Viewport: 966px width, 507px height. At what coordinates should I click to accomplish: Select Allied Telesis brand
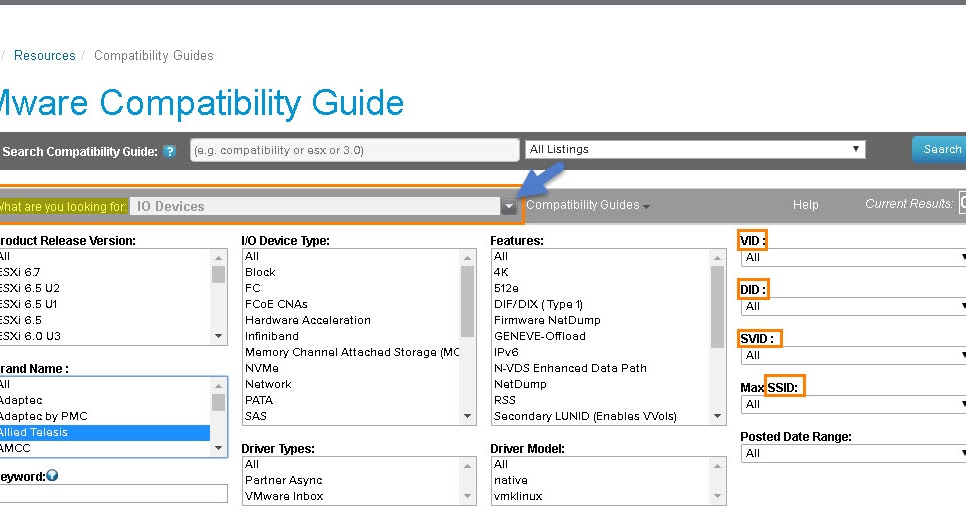(x=105, y=432)
